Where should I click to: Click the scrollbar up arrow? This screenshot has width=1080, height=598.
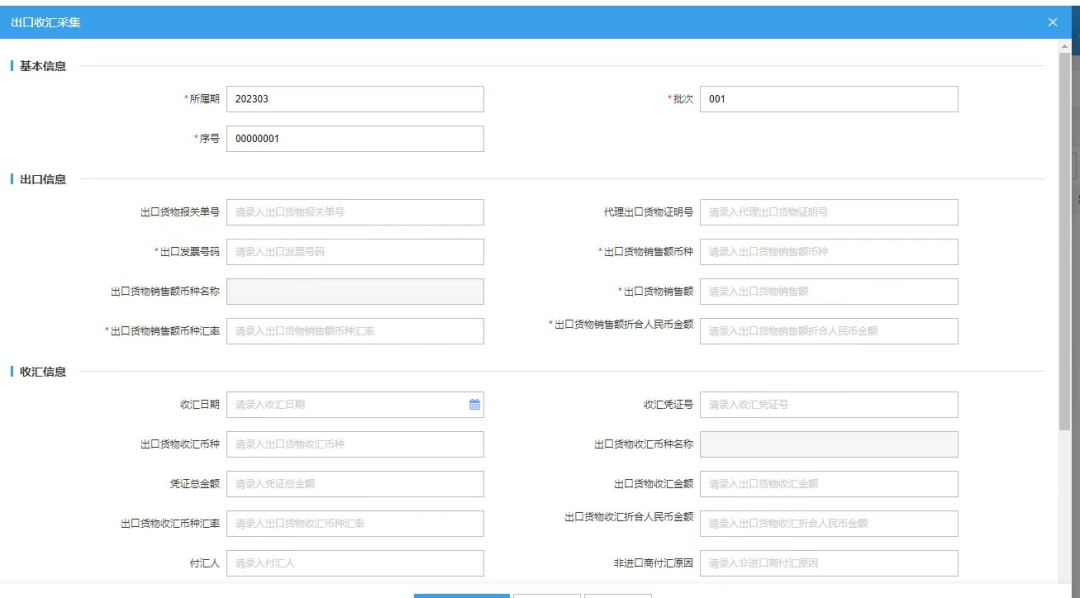tap(1064, 46)
